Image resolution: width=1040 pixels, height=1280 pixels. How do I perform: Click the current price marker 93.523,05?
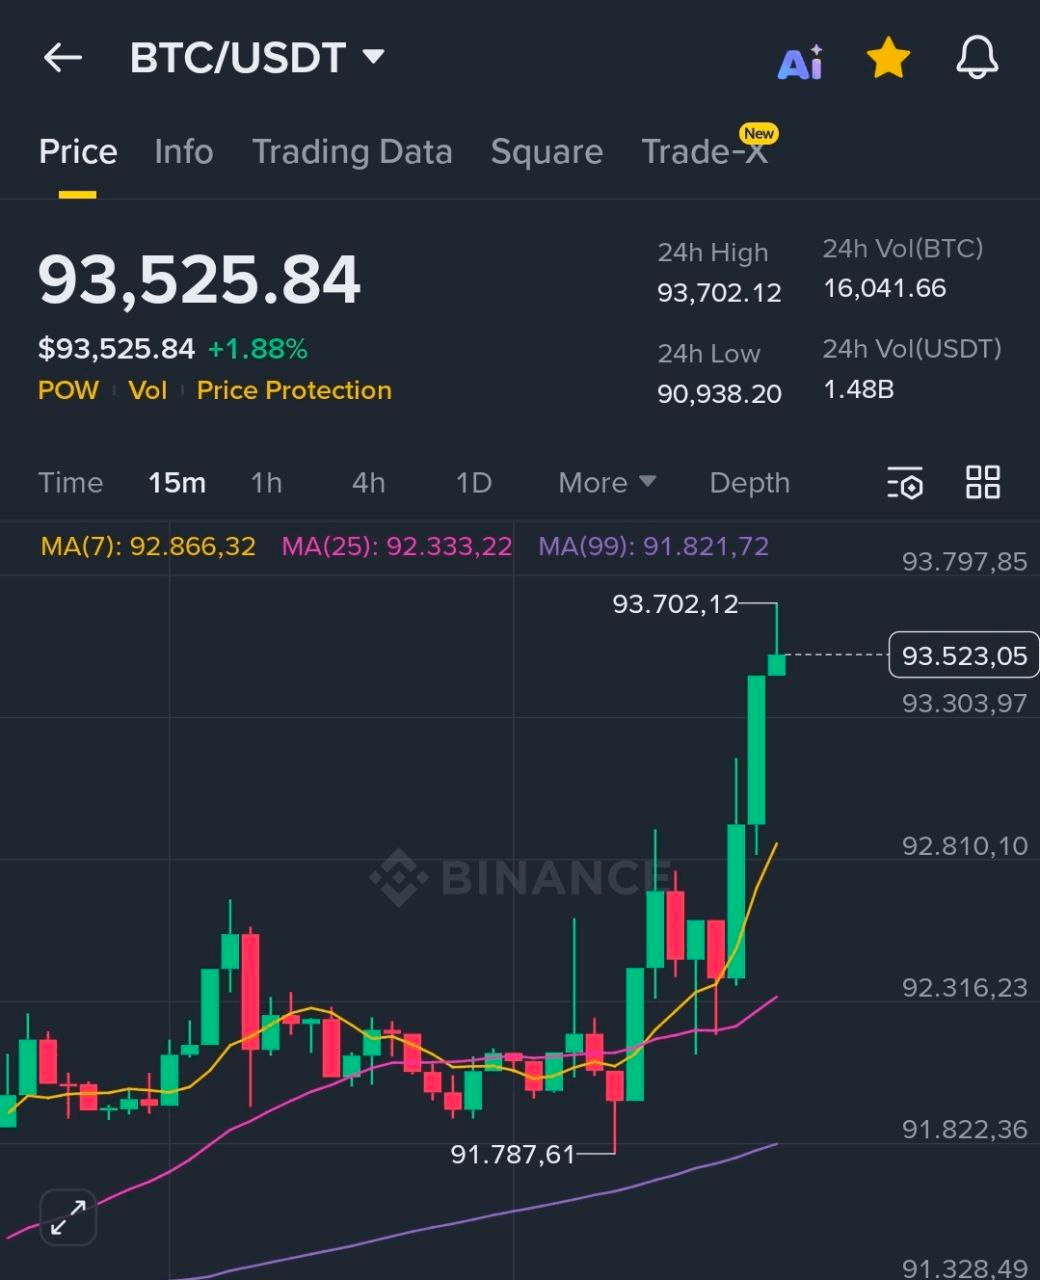(963, 656)
